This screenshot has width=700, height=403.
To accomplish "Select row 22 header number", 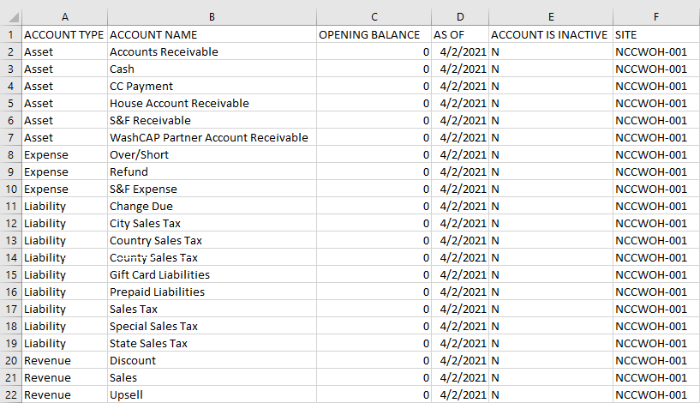I will click(x=10, y=395).
